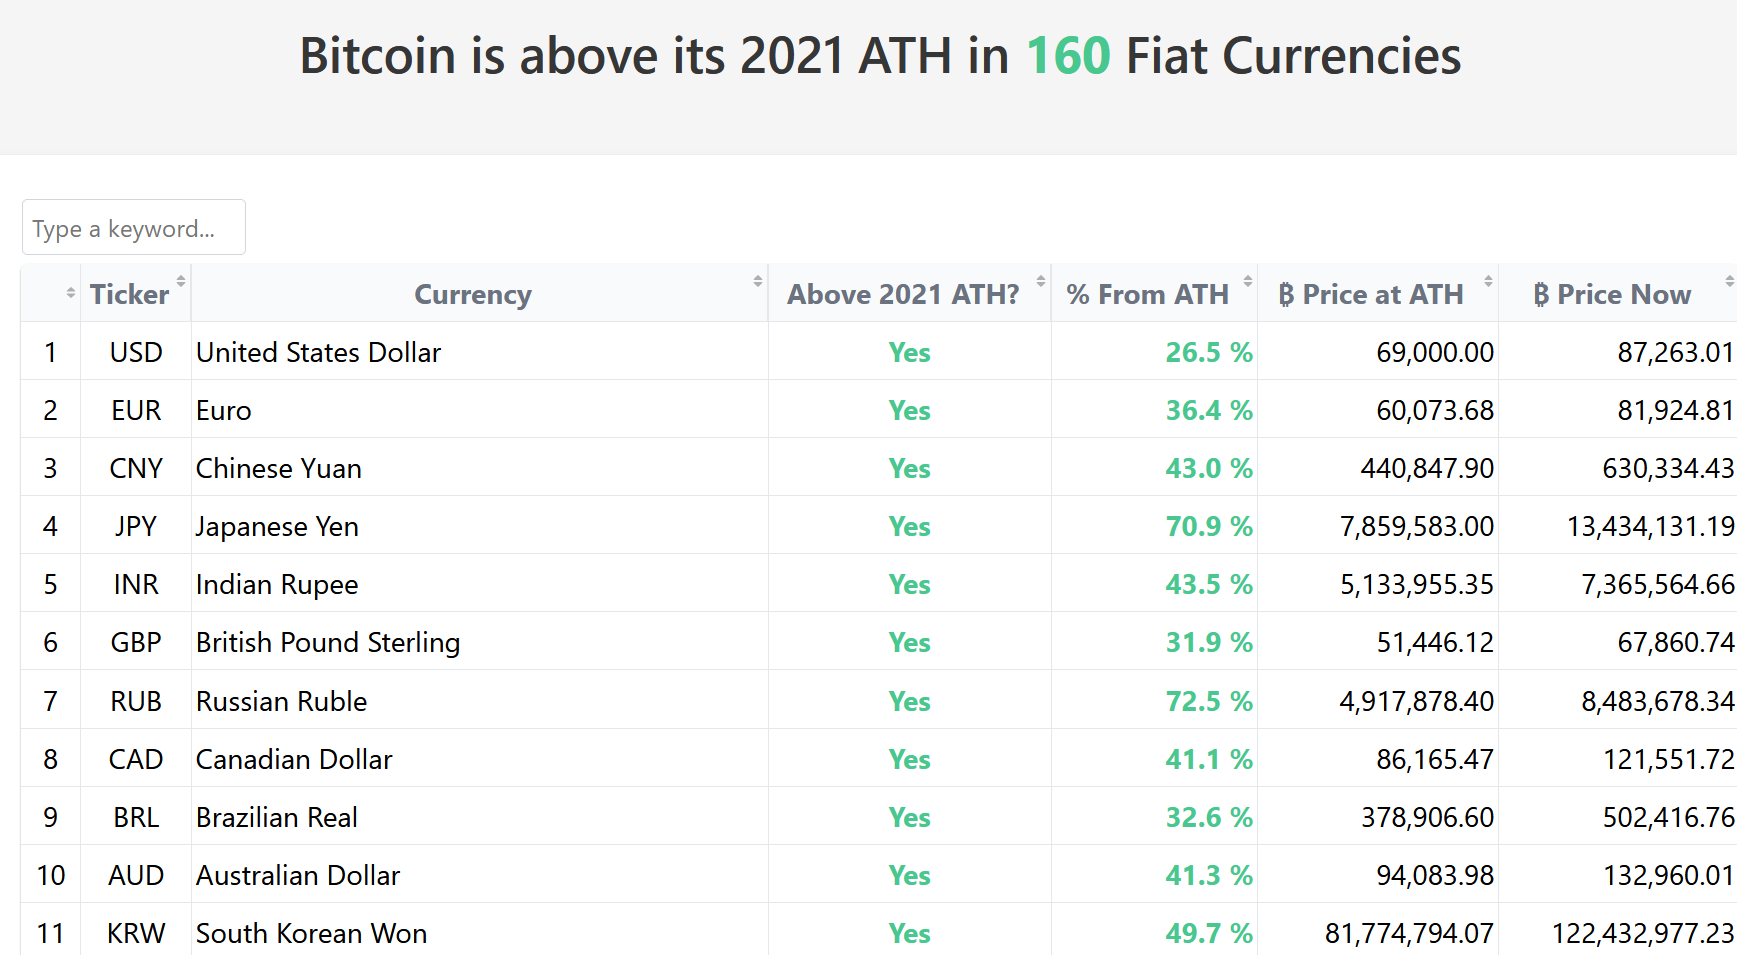Click the 'Above 2021 ATH?' header text
Viewport: 1737px width, 955px height.
[x=903, y=295]
